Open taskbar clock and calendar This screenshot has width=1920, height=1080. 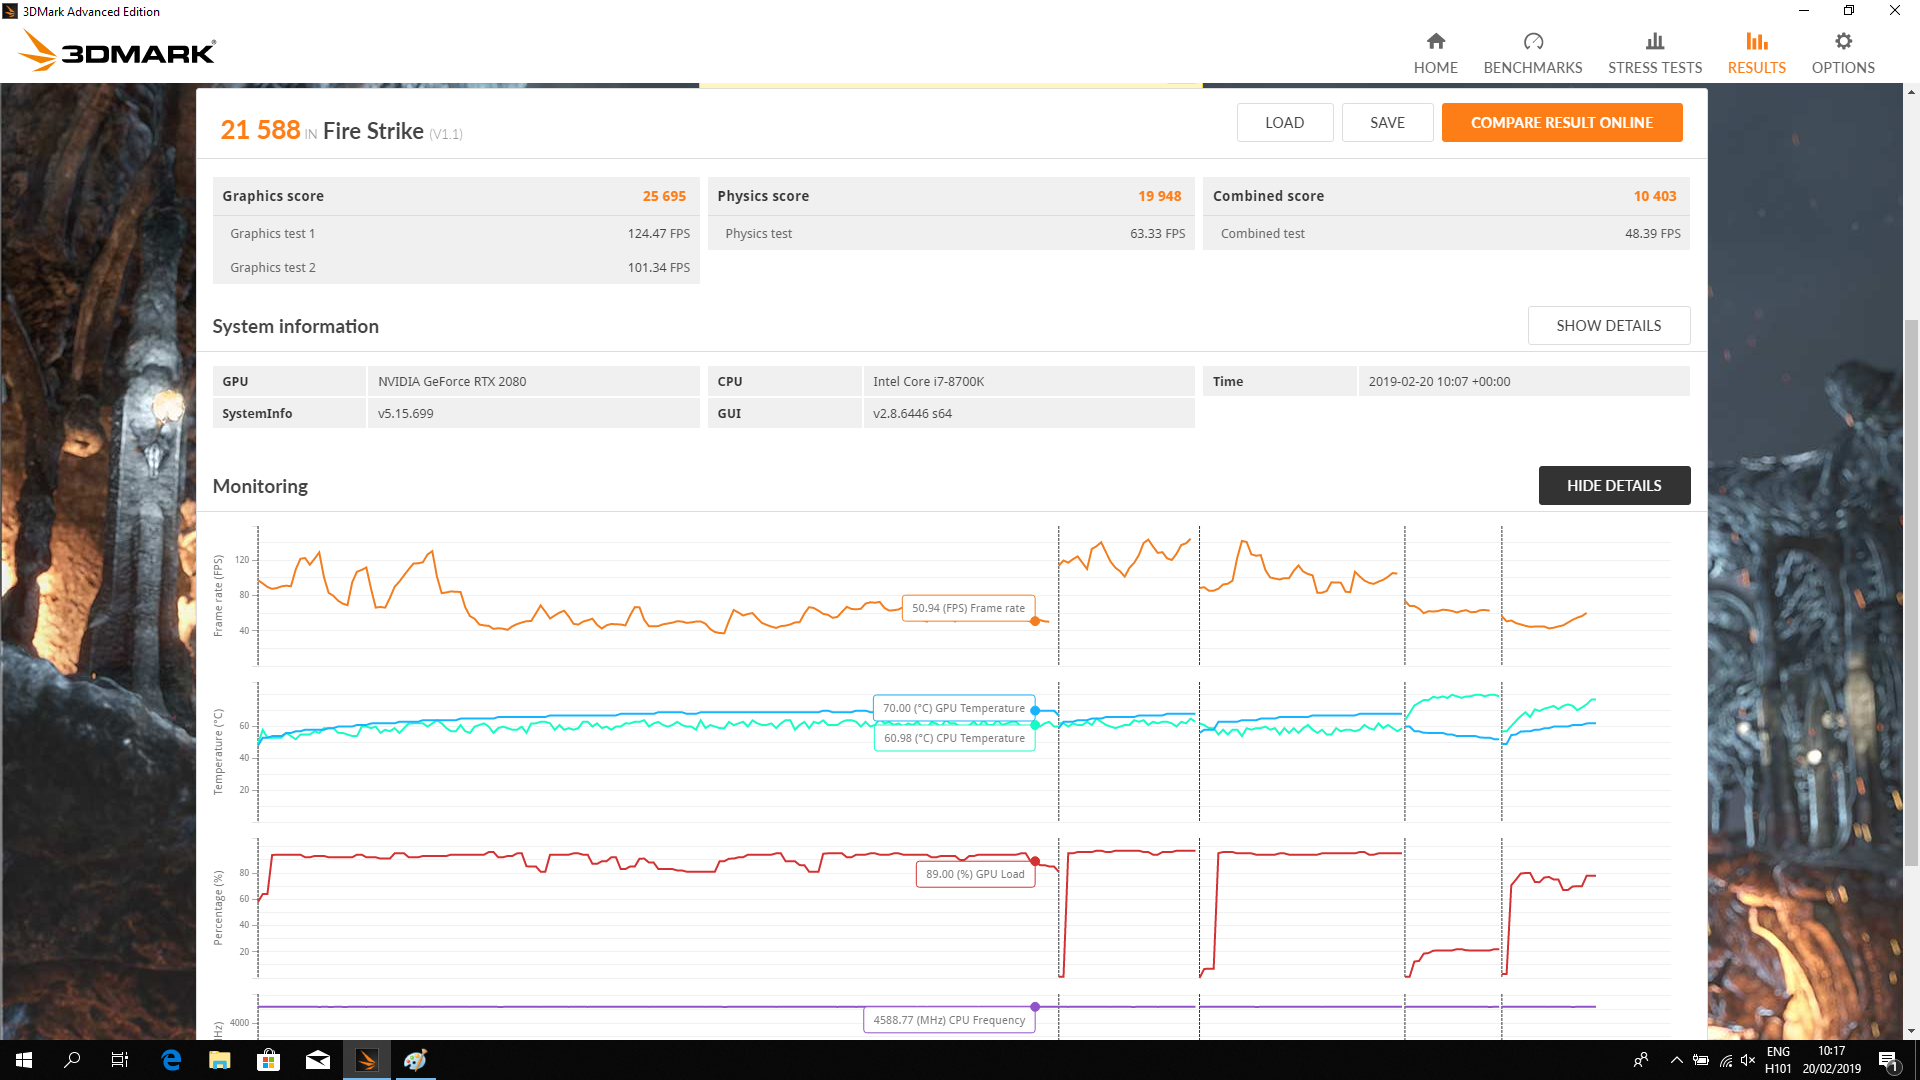point(1832,1060)
